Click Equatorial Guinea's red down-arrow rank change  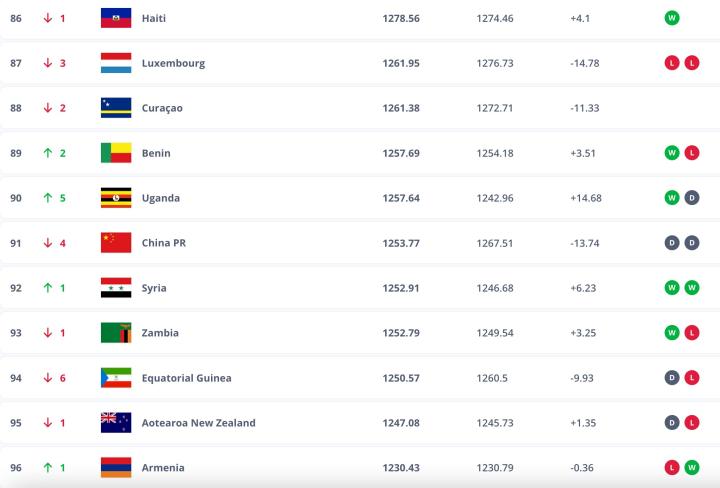(47, 378)
